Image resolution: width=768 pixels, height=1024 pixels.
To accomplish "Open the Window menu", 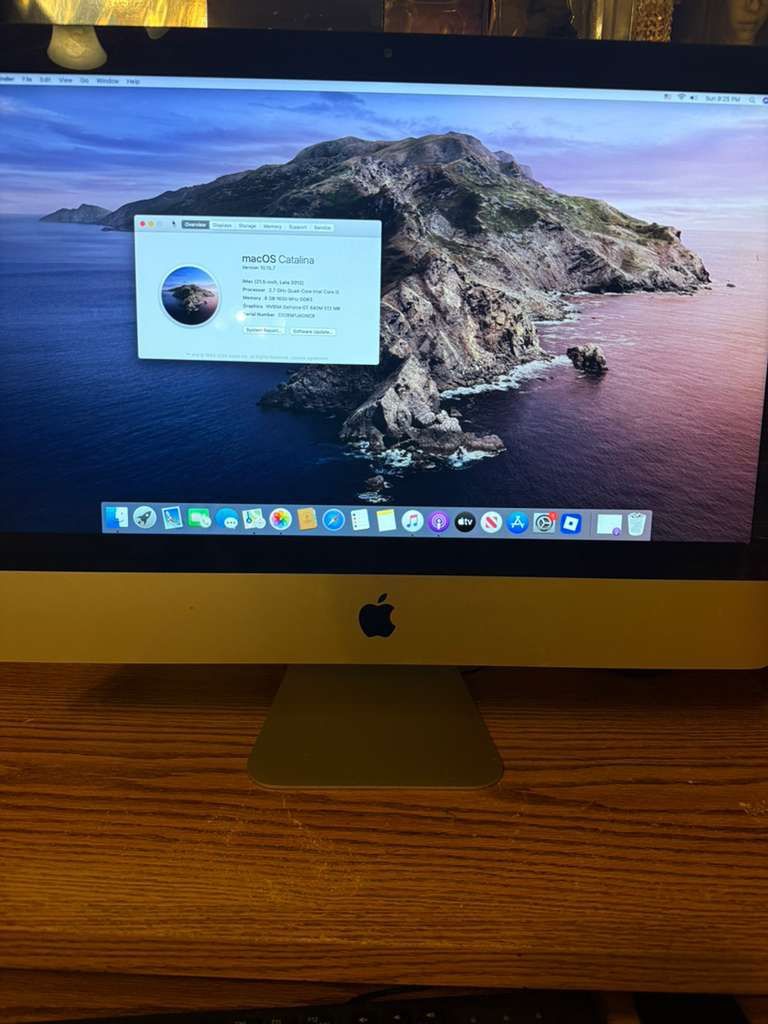I will coord(108,81).
